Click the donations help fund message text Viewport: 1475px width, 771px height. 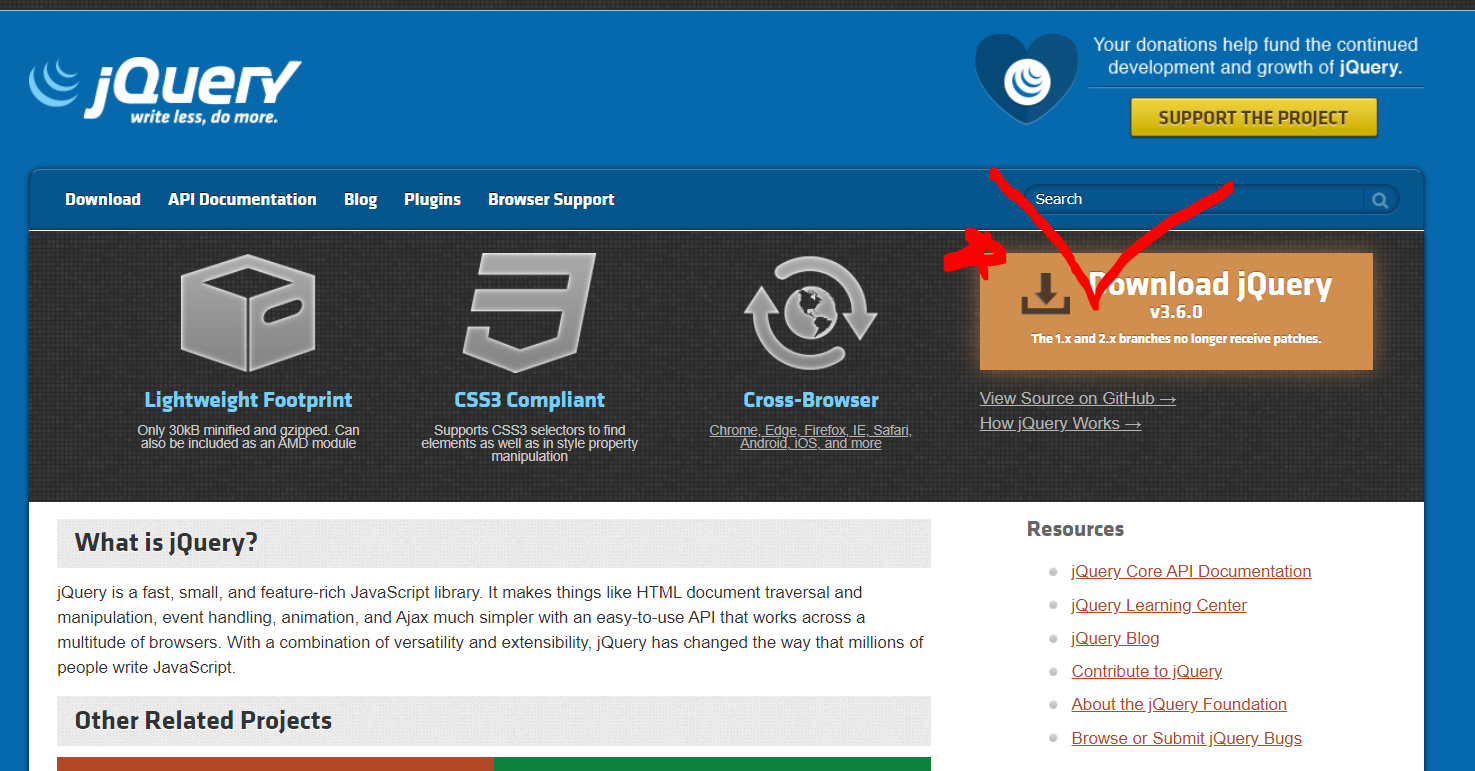coord(1255,56)
